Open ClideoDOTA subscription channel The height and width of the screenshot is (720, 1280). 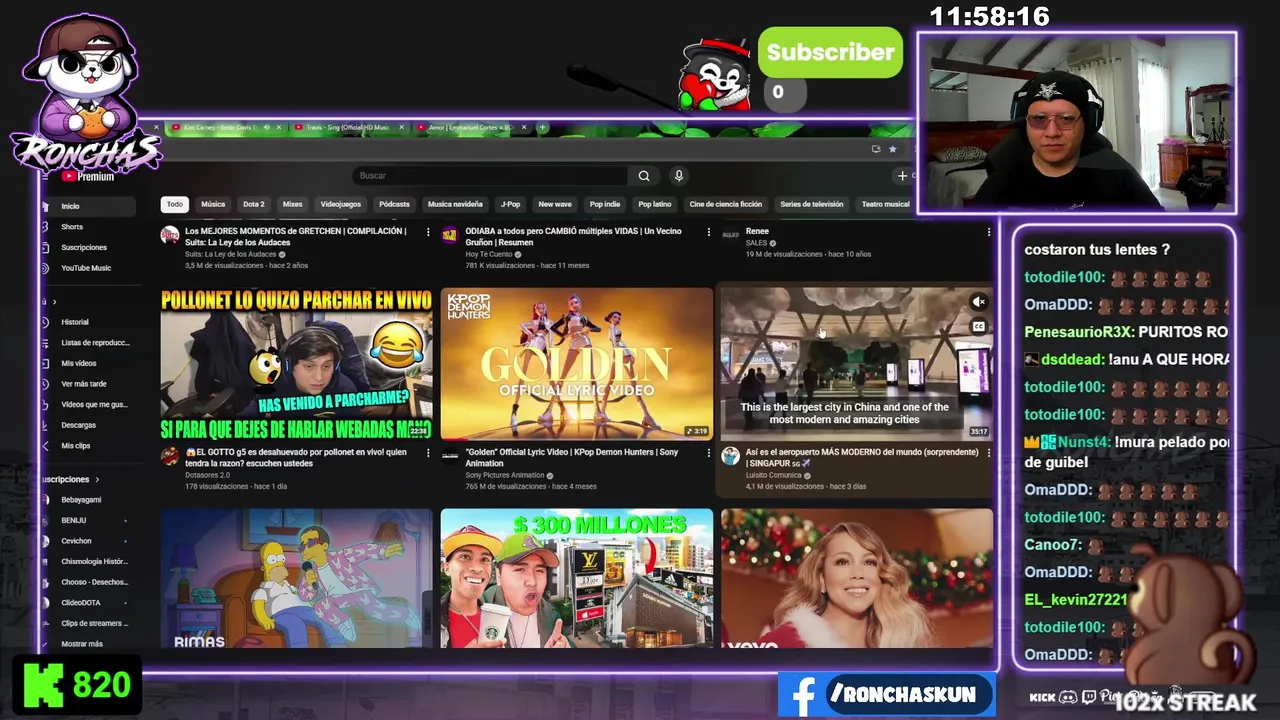pos(88,603)
